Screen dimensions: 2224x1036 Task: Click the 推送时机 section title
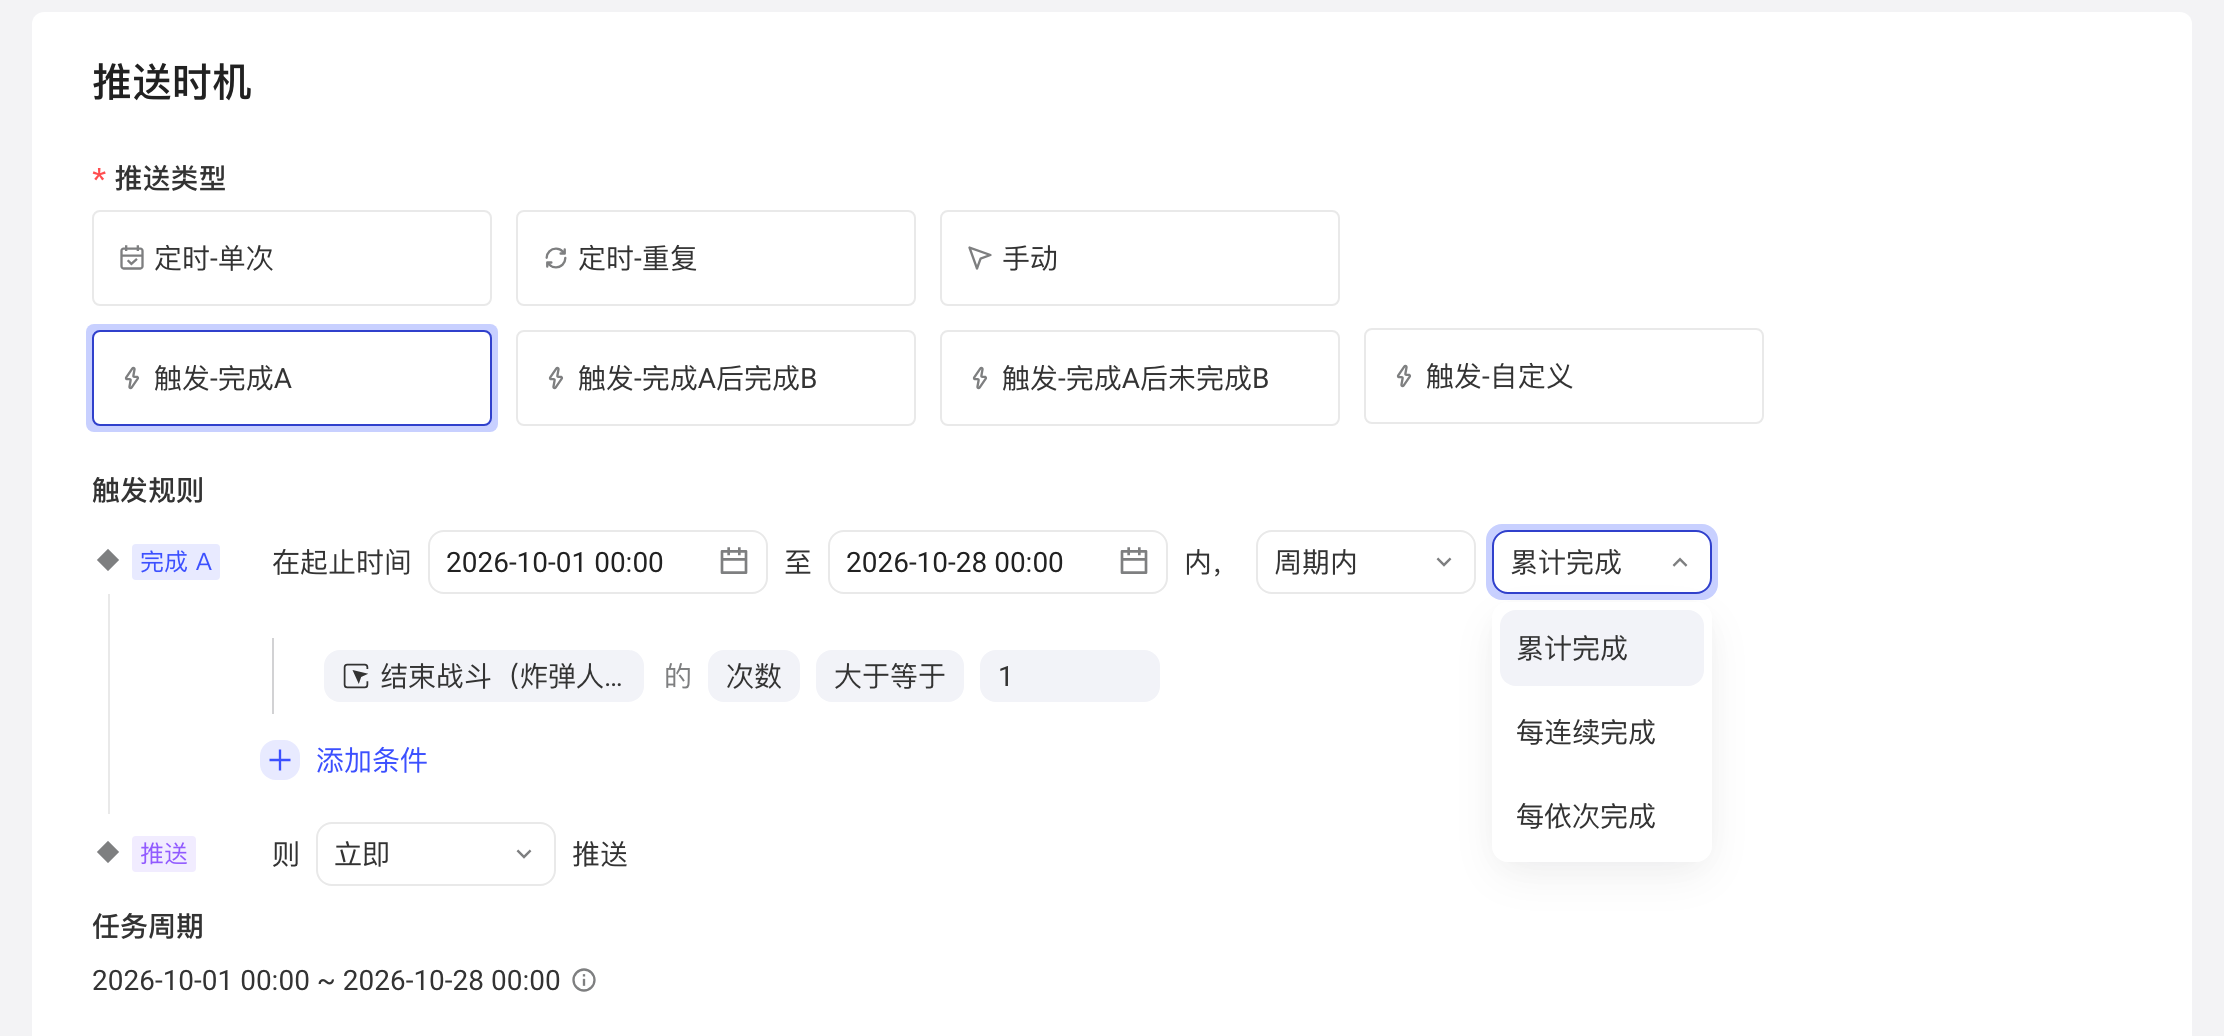[x=172, y=82]
